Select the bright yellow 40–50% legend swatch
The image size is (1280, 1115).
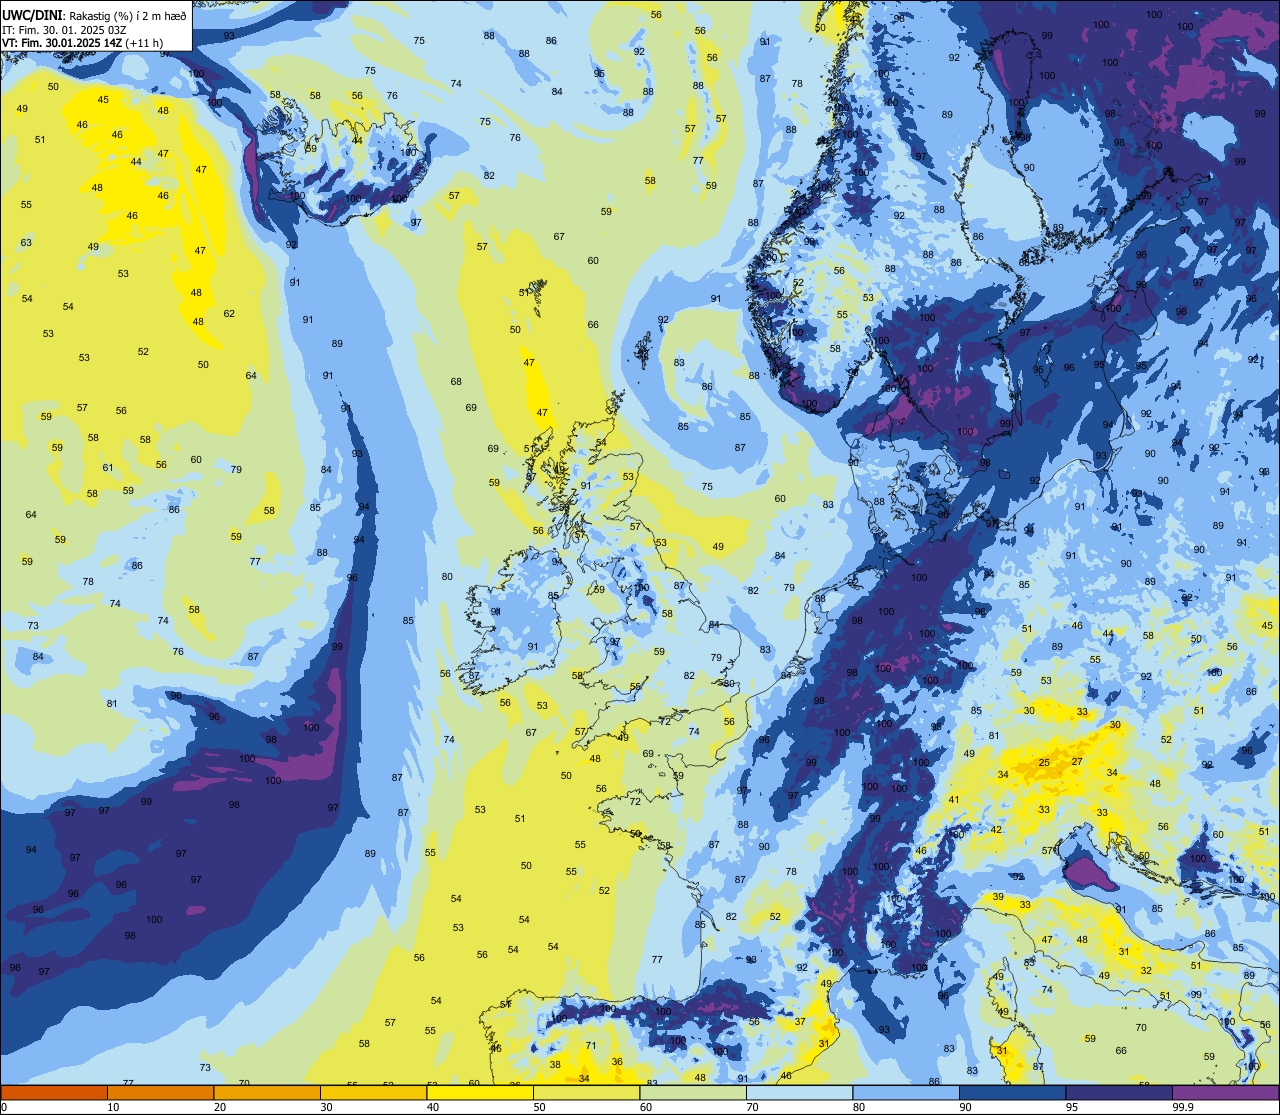(x=480, y=1092)
